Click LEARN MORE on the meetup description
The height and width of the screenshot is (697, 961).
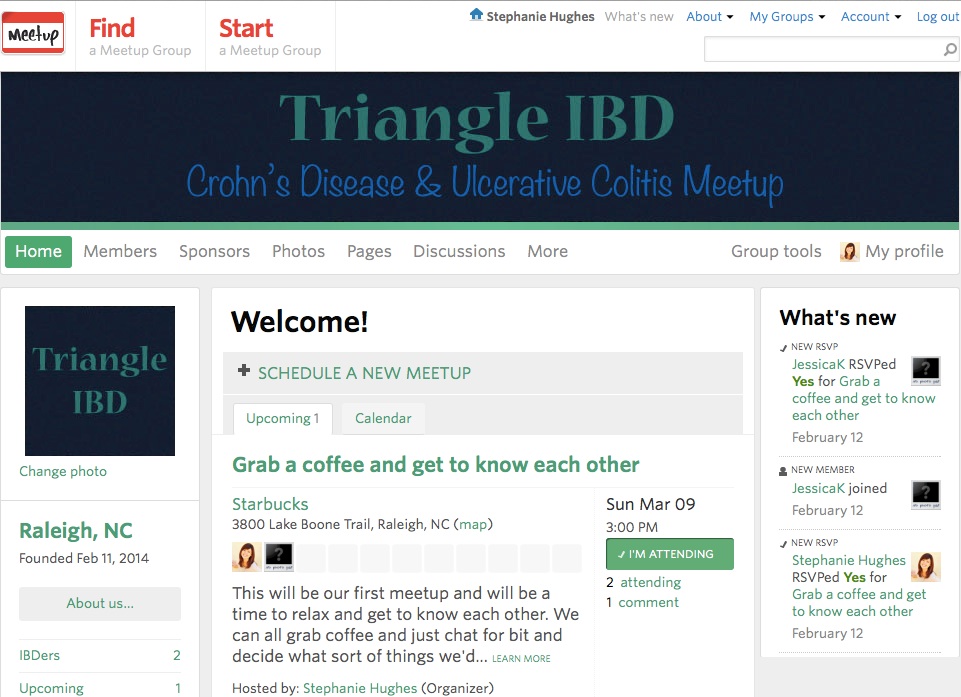click(x=520, y=657)
